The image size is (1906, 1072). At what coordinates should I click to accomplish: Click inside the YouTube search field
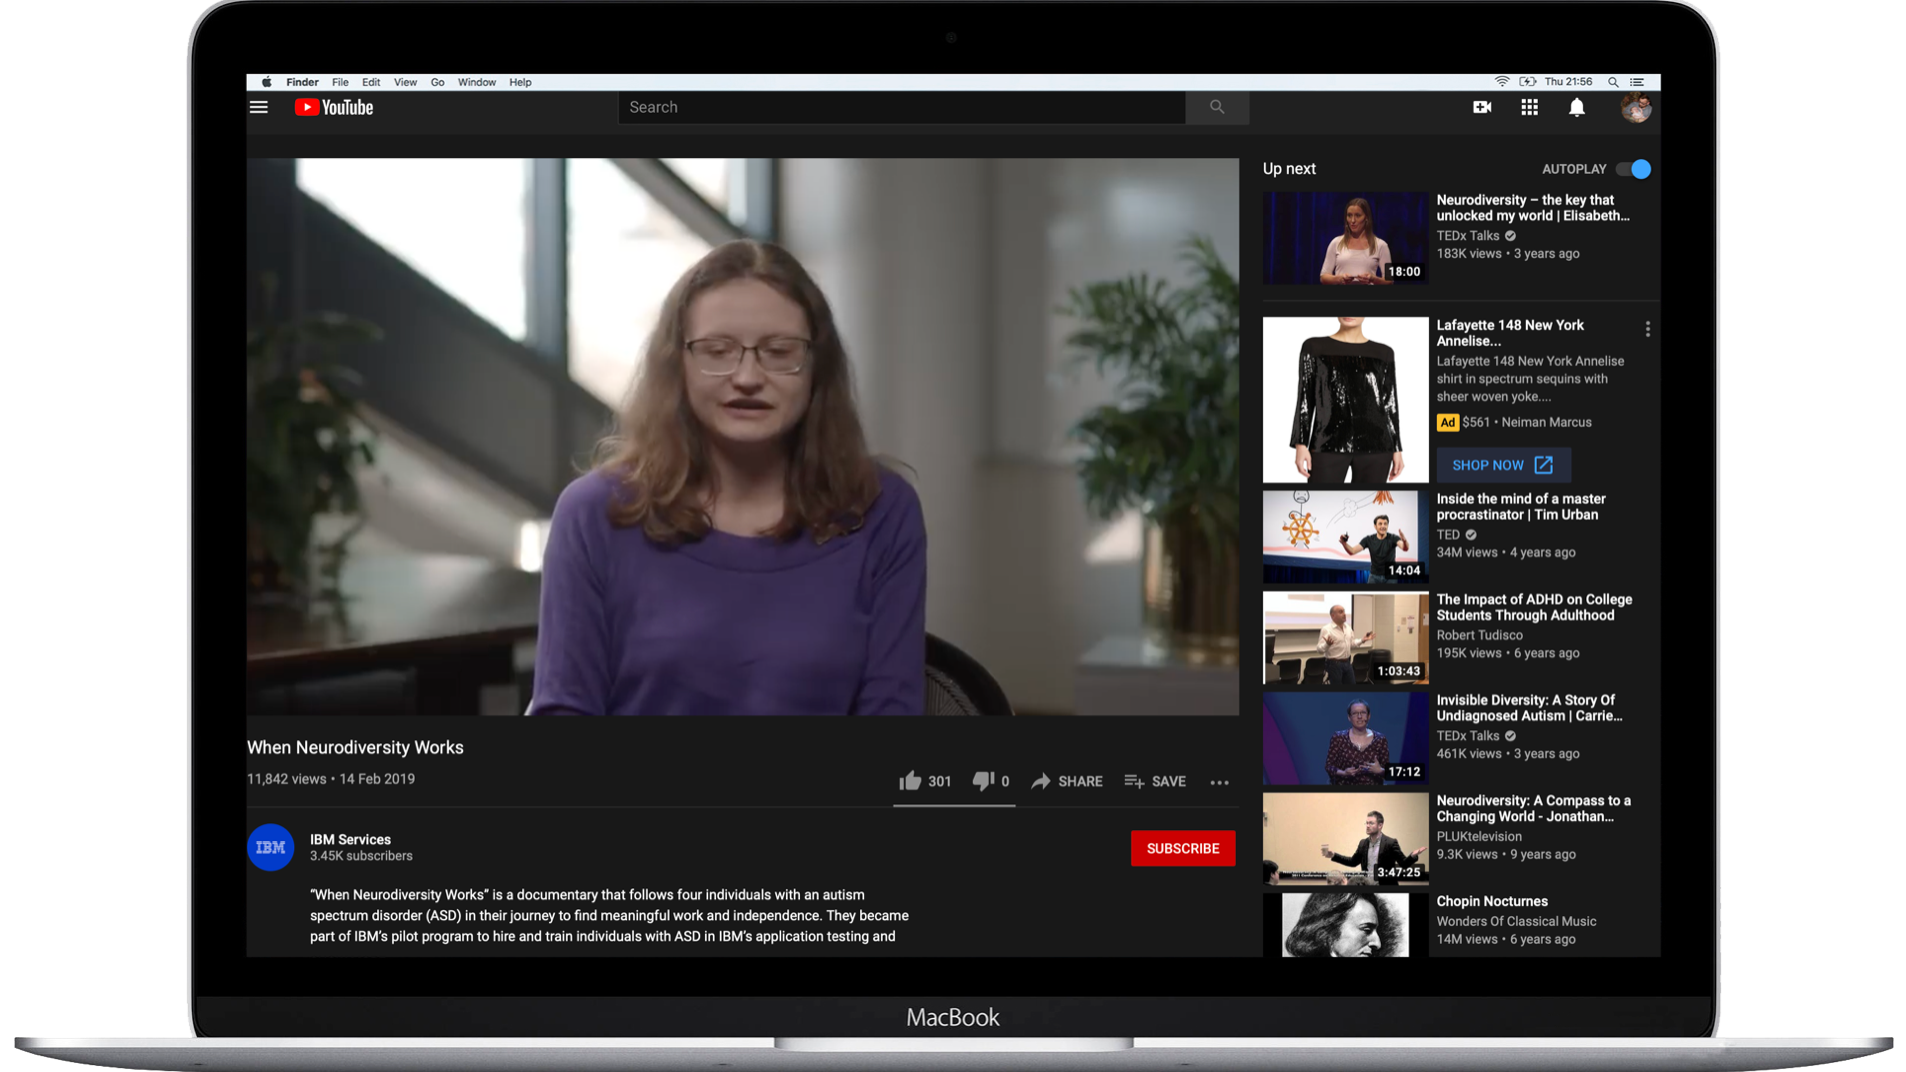[x=900, y=107]
